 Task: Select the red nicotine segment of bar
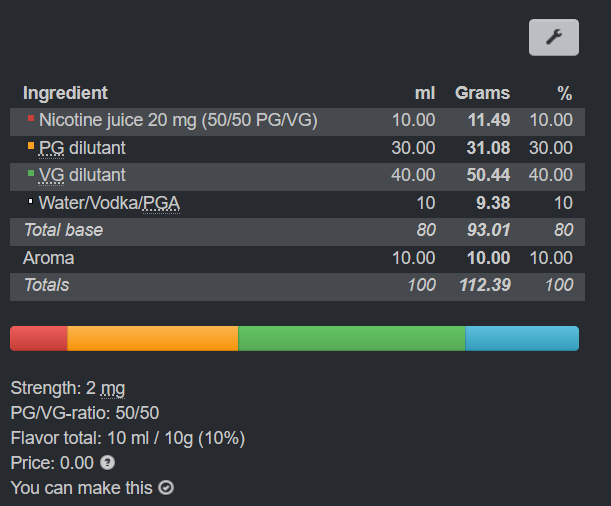coord(39,339)
